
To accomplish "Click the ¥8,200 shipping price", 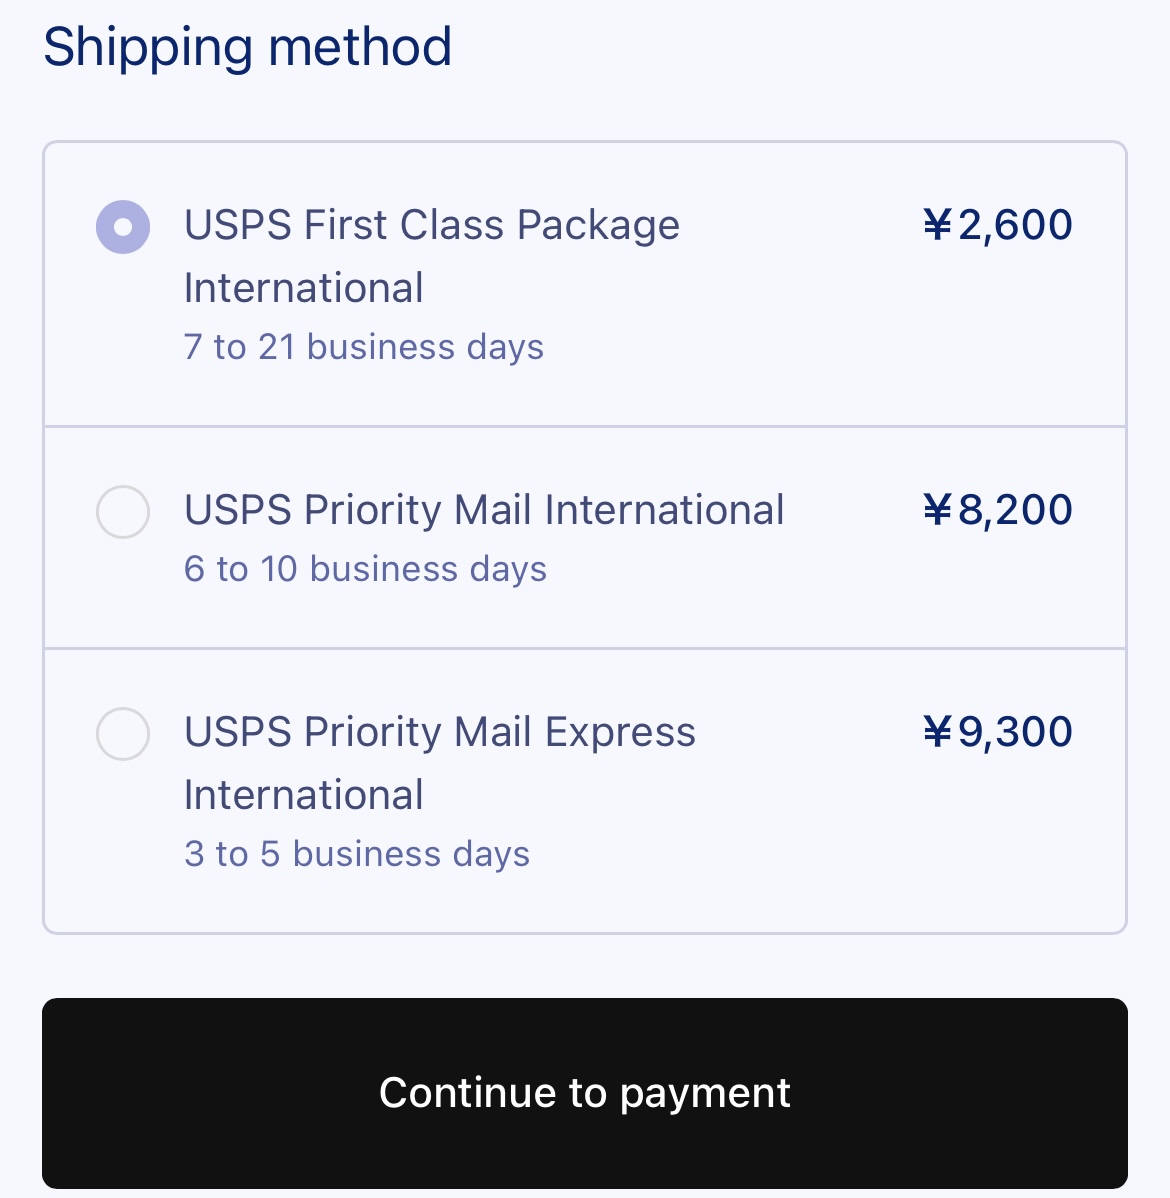I will pos(997,510).
